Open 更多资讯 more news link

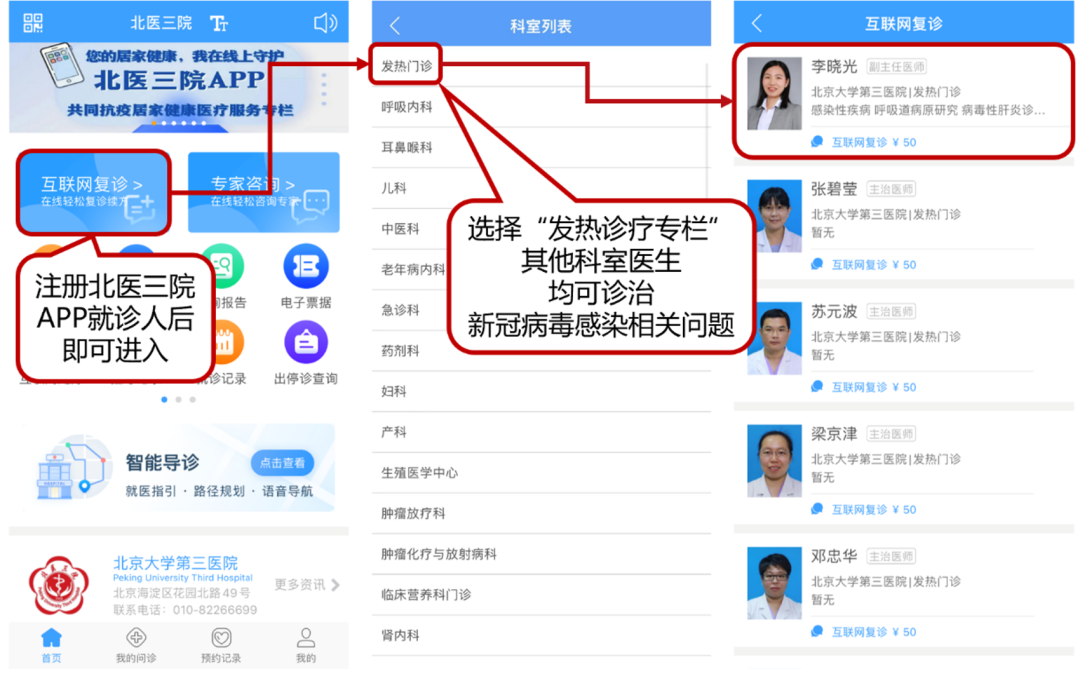[307, 585]
